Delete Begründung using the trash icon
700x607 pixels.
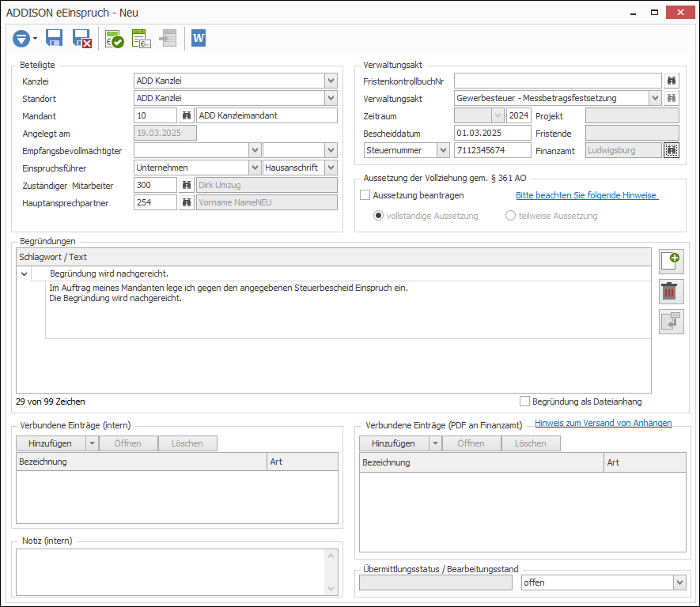[x=671, y=291]
